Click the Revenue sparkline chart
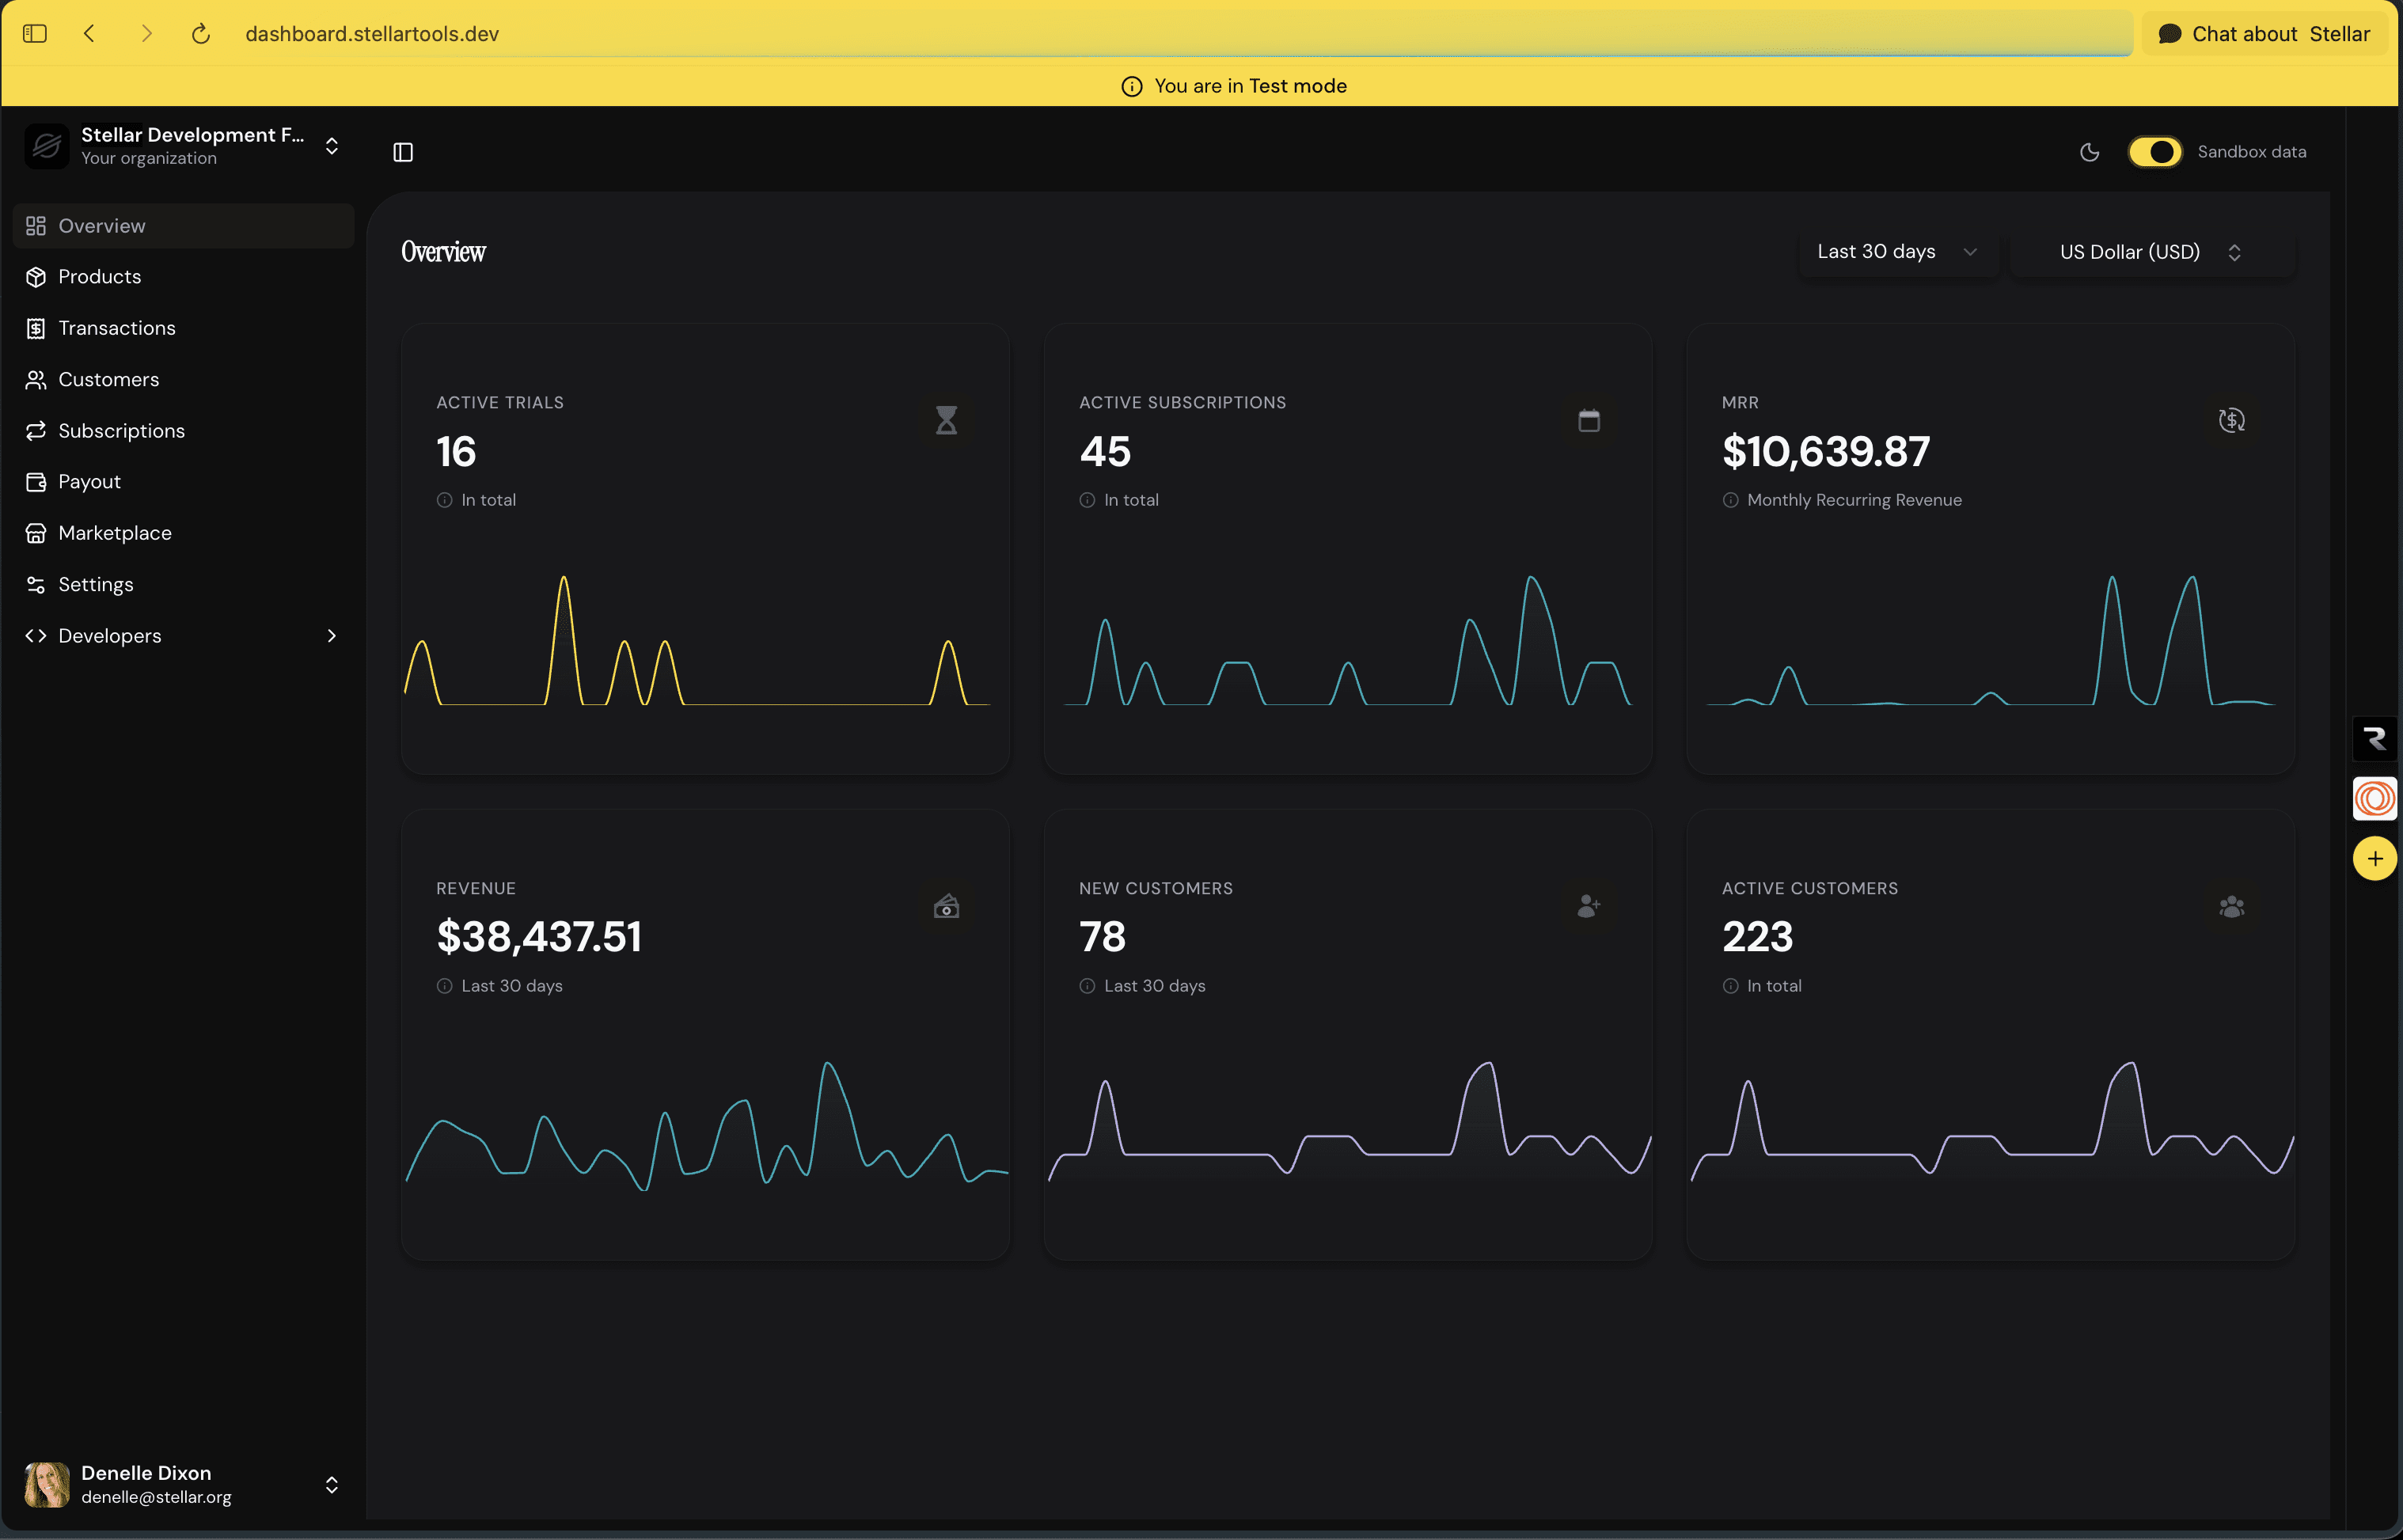 (x=706, y=1126)
